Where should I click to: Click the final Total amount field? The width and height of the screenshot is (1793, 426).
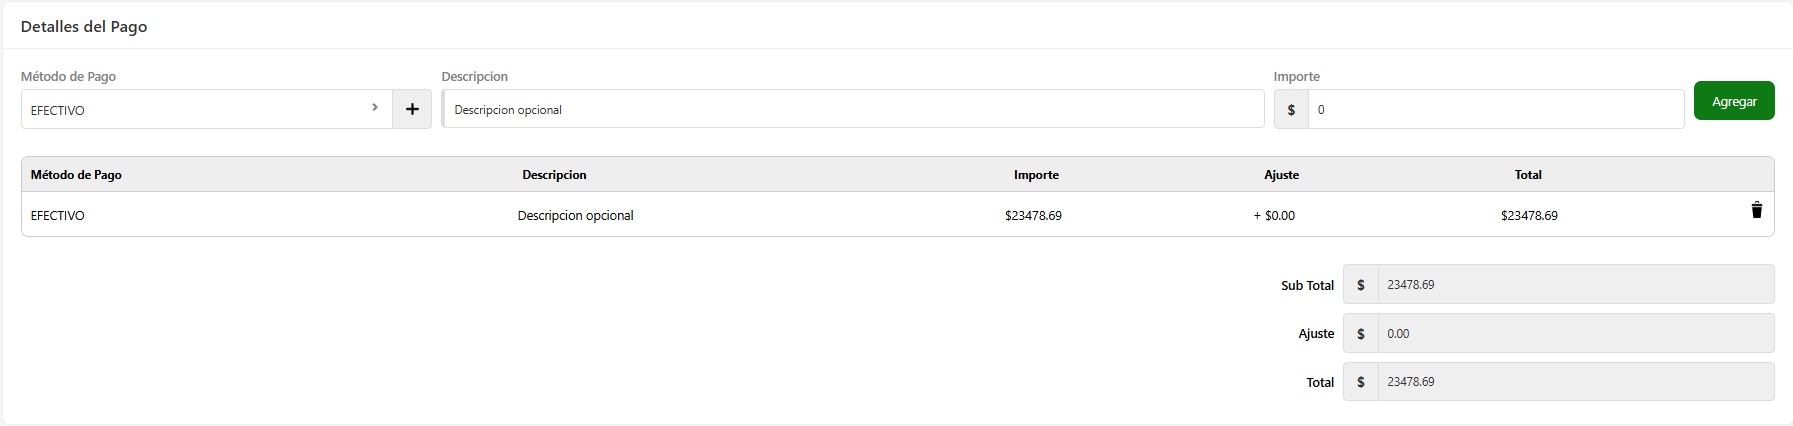click(x=1575, y=382)
